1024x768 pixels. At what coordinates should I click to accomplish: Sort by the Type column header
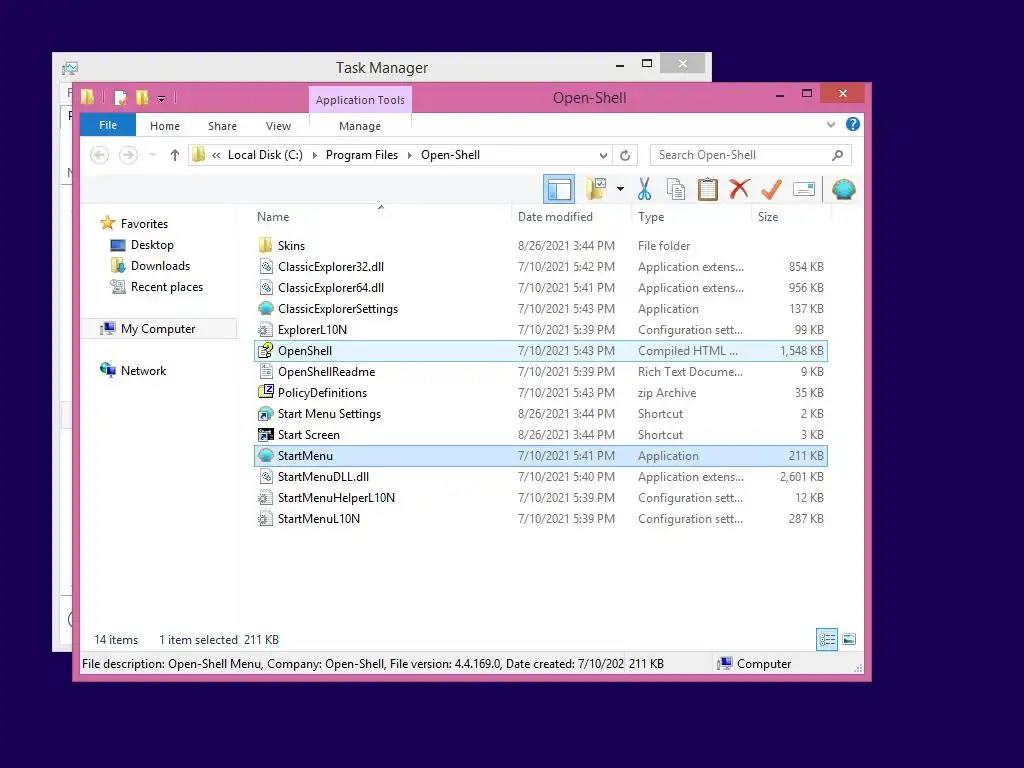click(x=692, y=217)
